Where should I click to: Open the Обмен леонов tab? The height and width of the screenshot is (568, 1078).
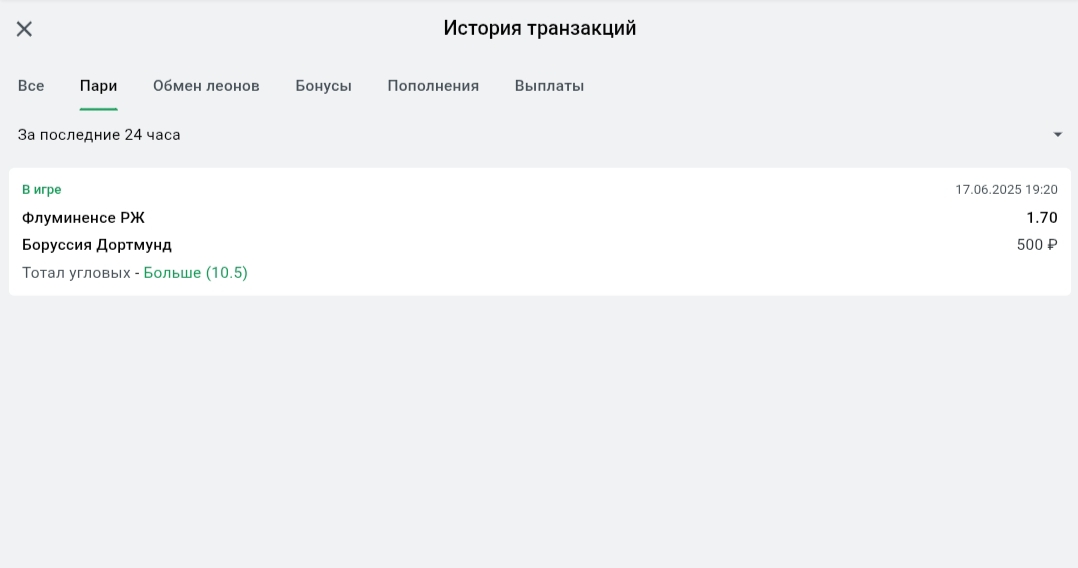pos(206,86)
